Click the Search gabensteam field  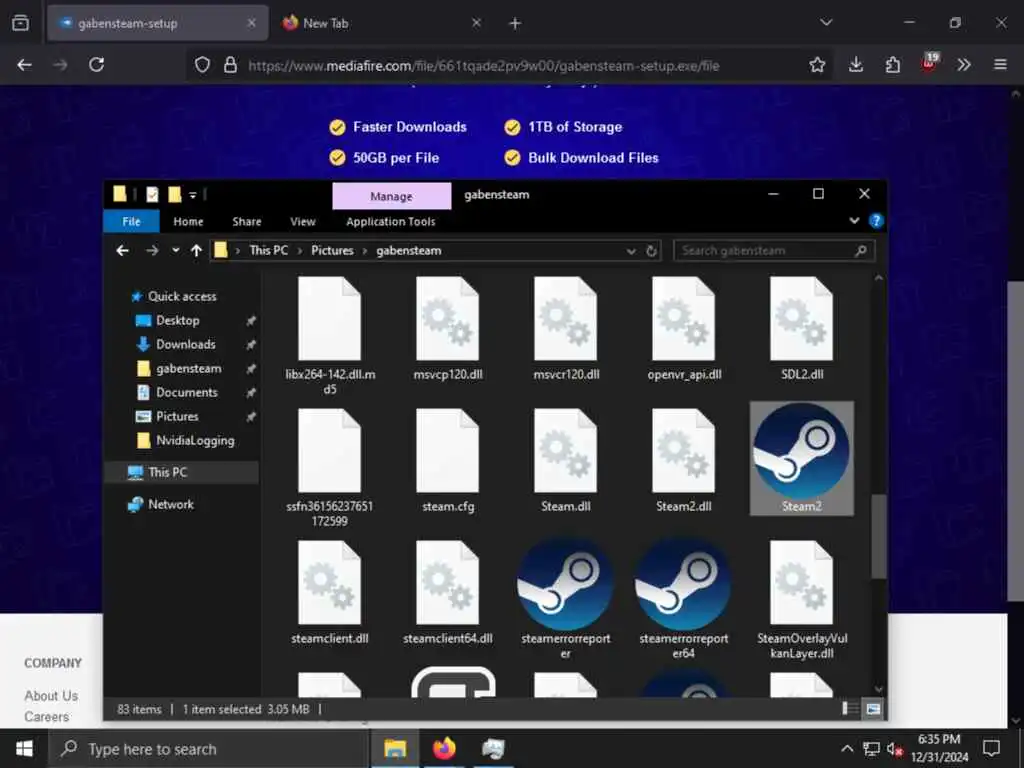click(774, 251)
